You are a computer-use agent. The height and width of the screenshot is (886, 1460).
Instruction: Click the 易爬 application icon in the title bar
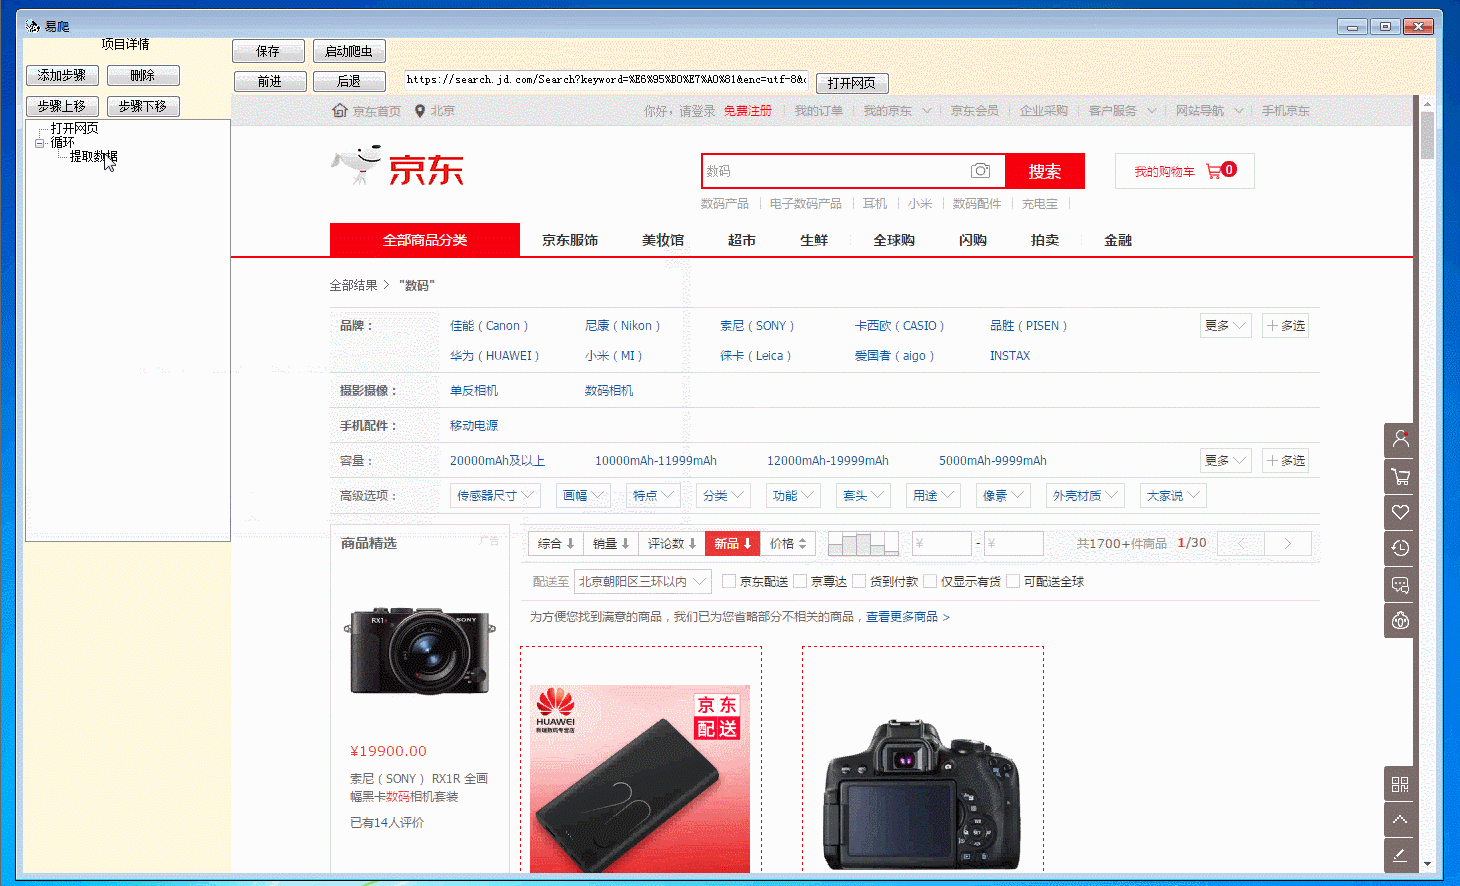tap(33, 26)
